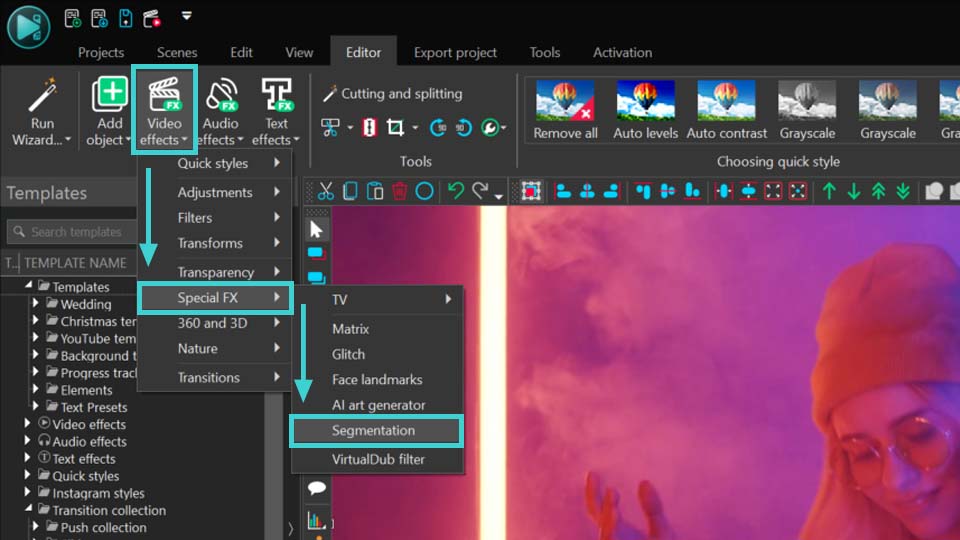Open the Run Wizard dropdown arrow
The image size is (960, 540).
(x=68, y=140)
